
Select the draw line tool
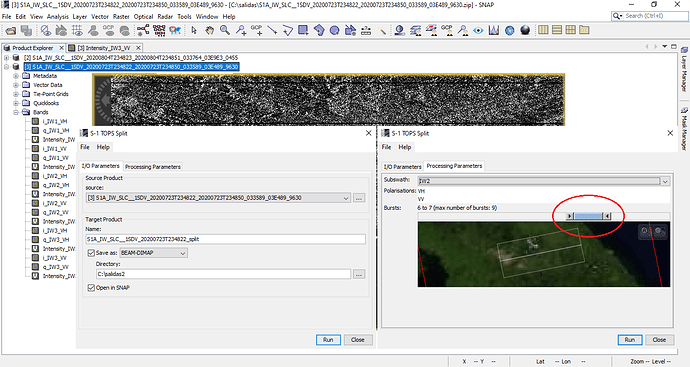272,30
